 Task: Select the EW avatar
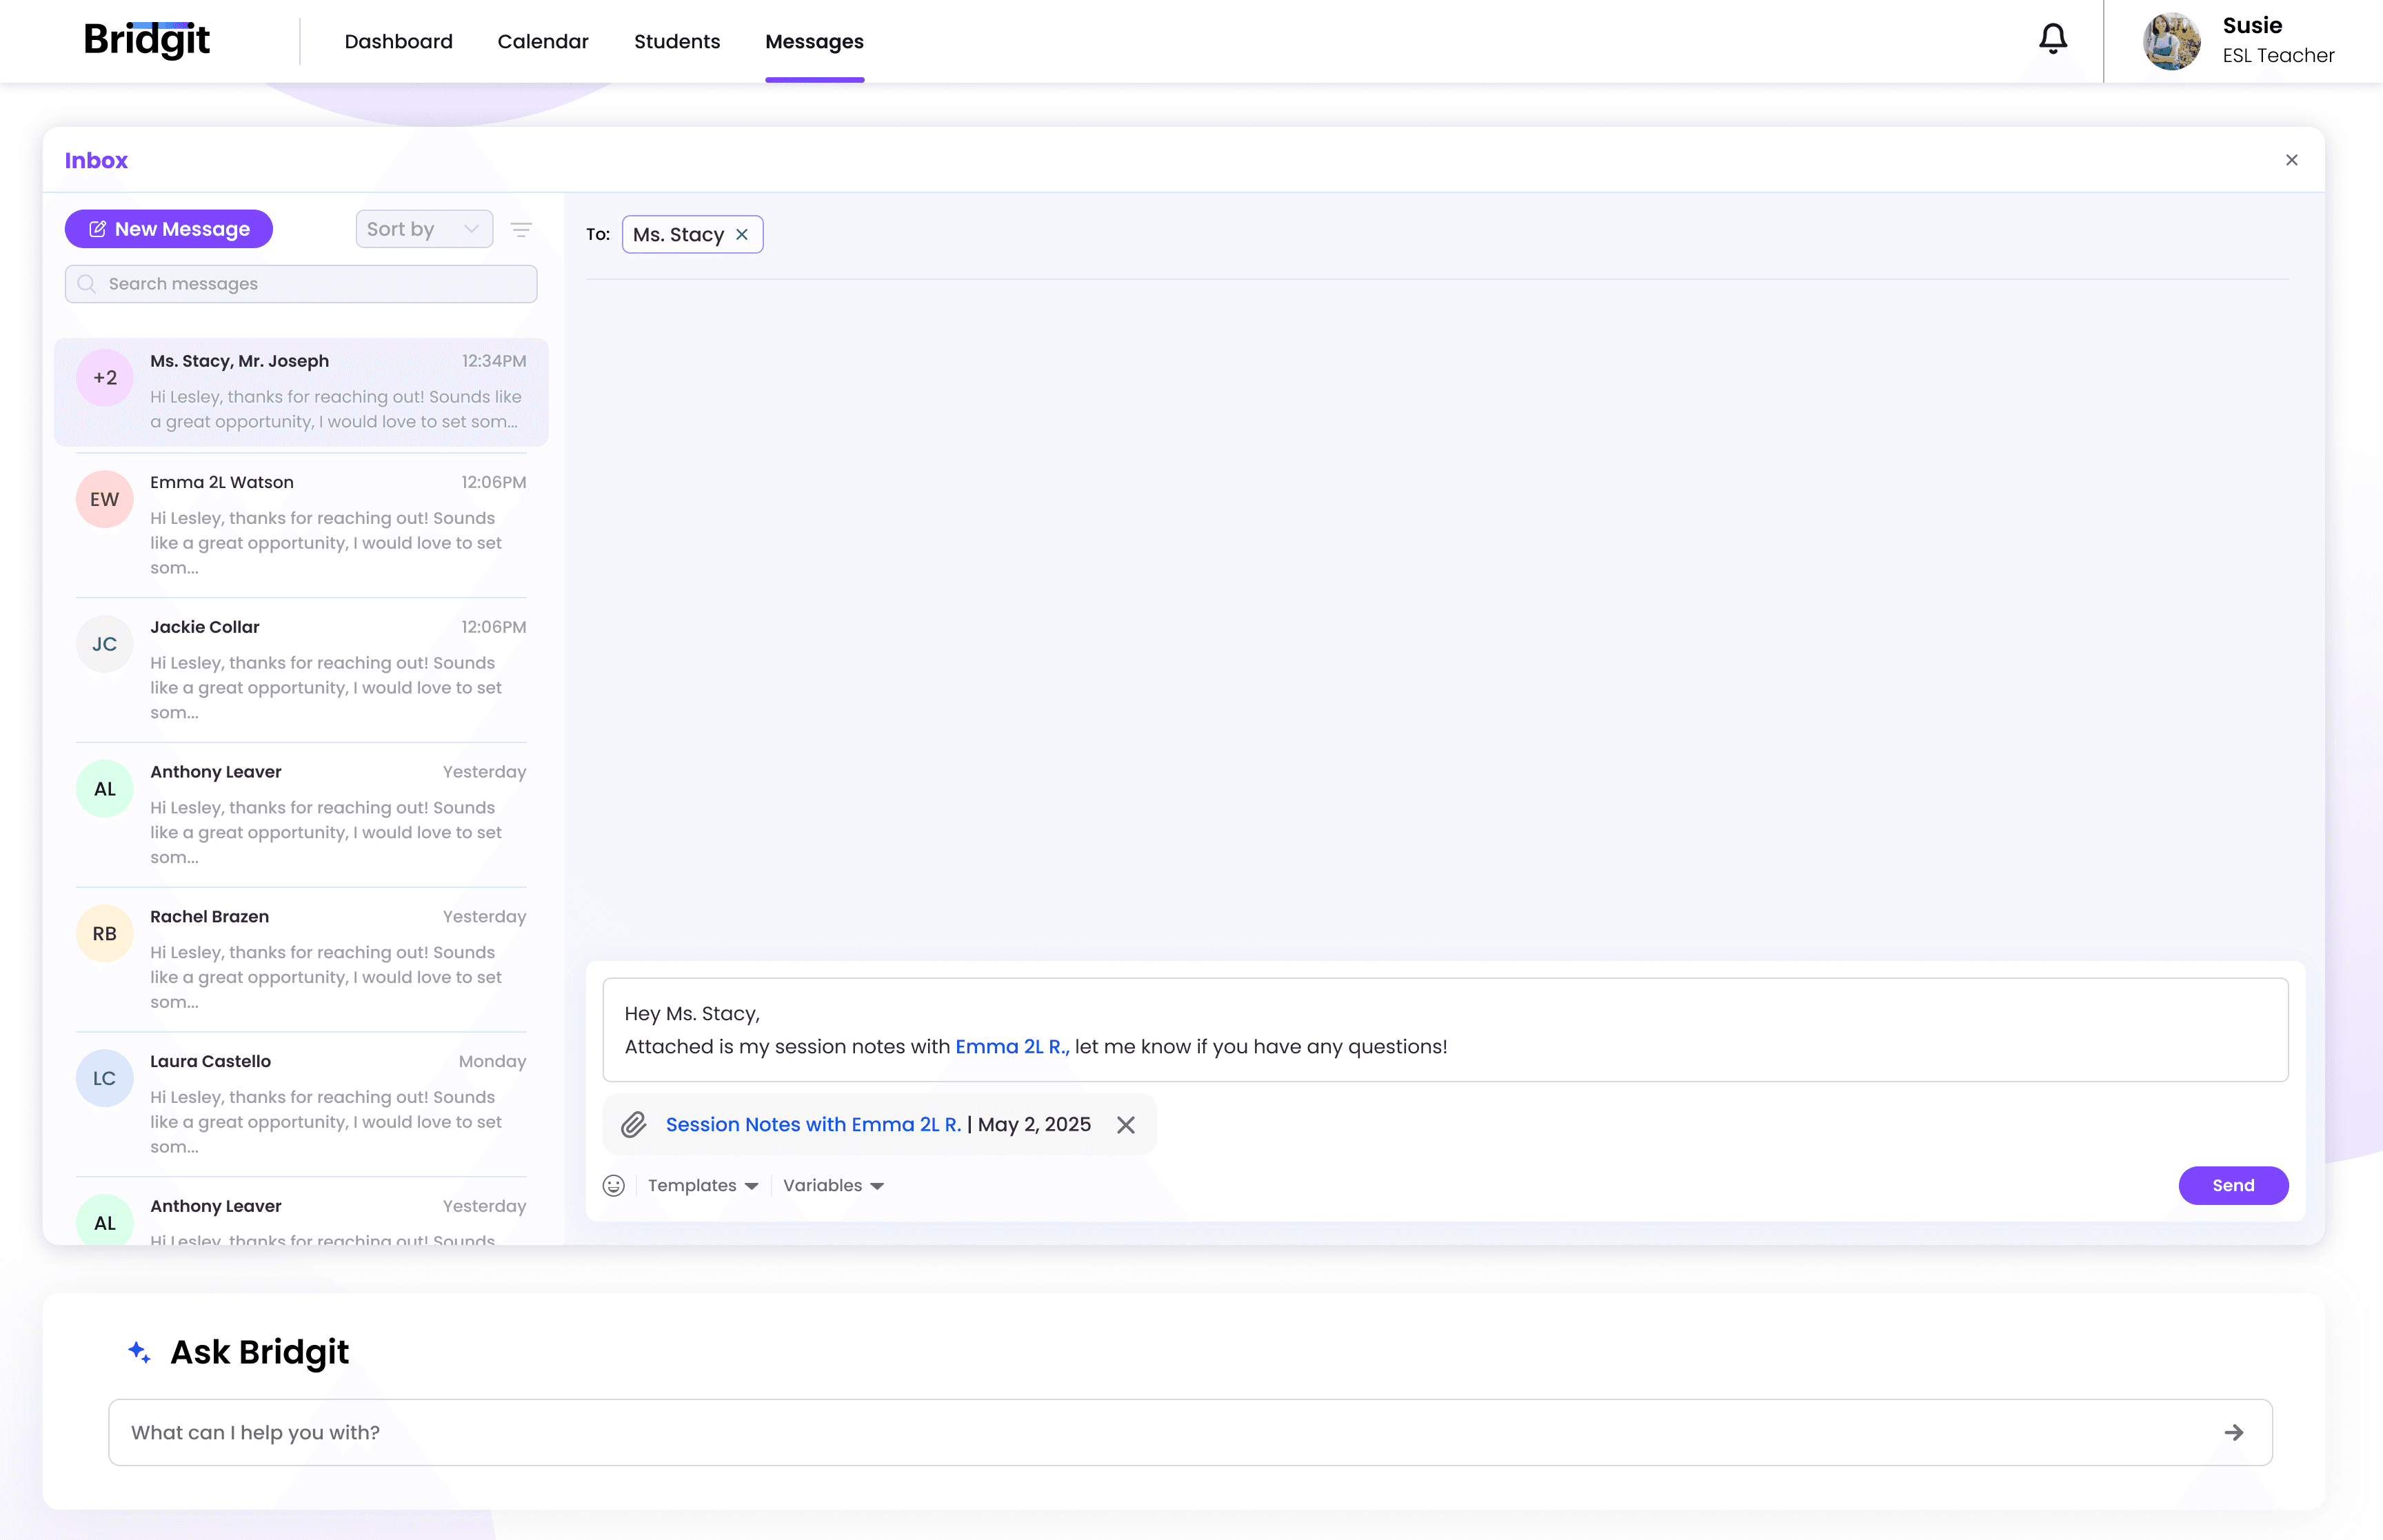coord(105,499)
